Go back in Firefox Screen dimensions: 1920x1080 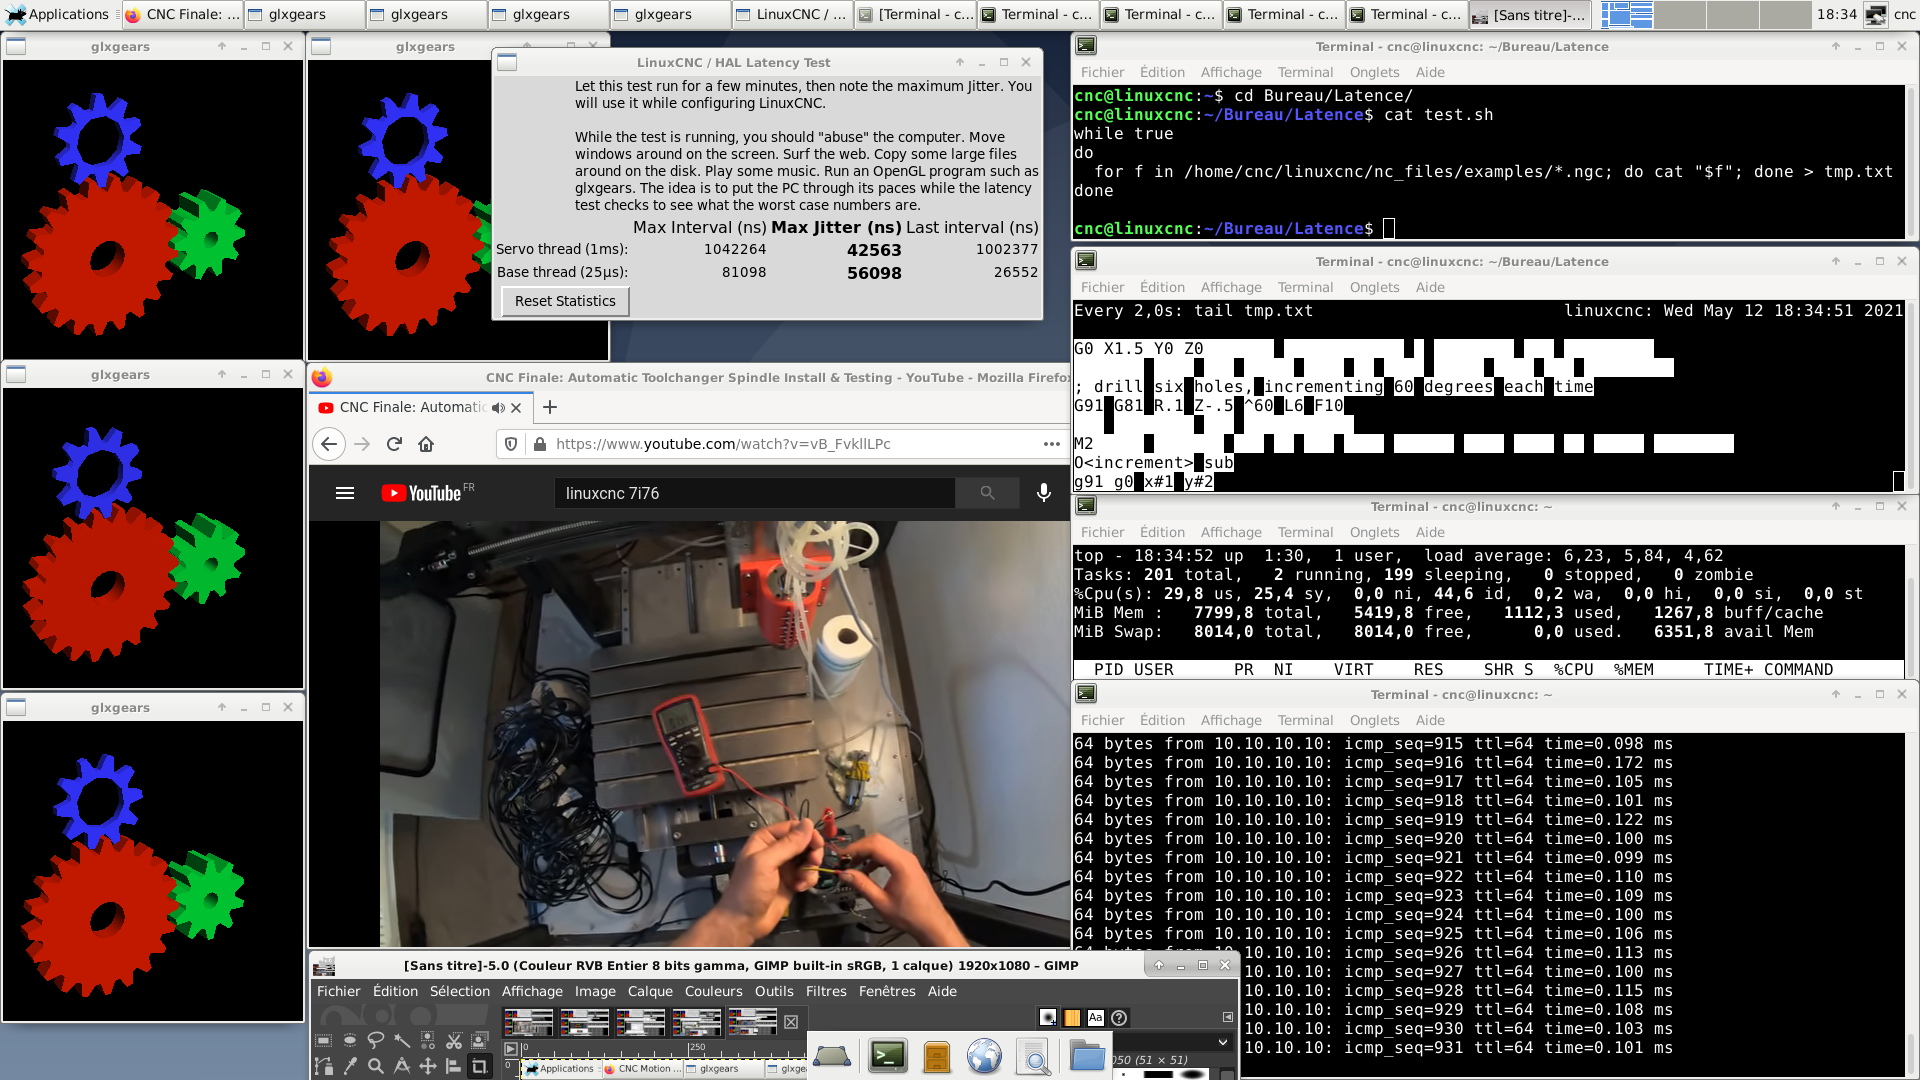[329, 444]
